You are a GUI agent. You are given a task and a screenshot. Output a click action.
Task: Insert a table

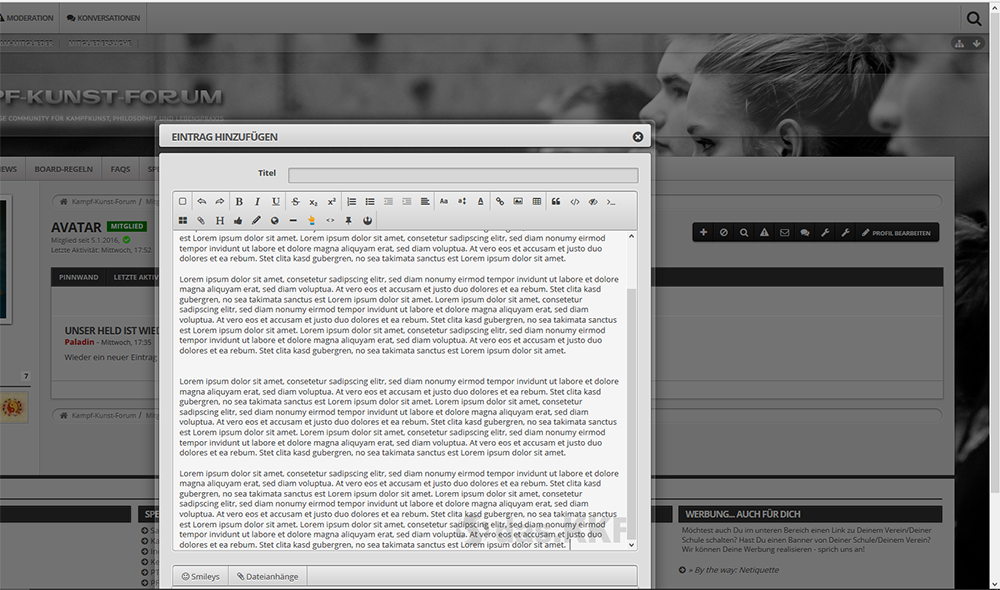tap(537, 202)
